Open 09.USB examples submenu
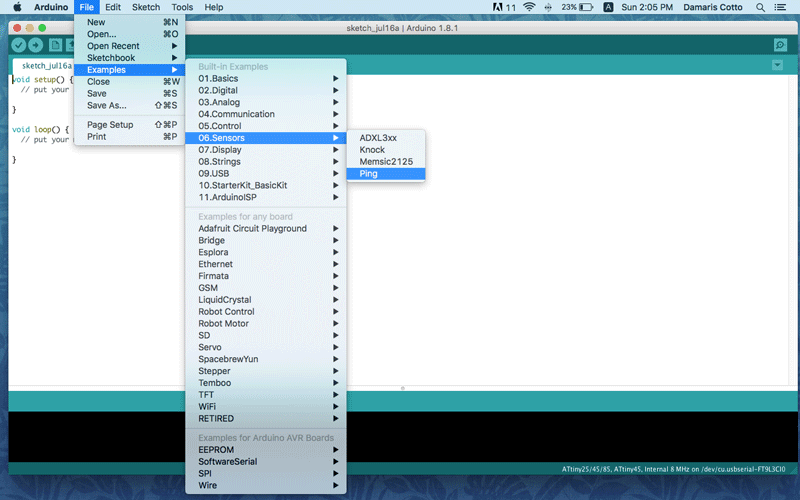This screenshot has width=800, height=500. tap(266, 173)
